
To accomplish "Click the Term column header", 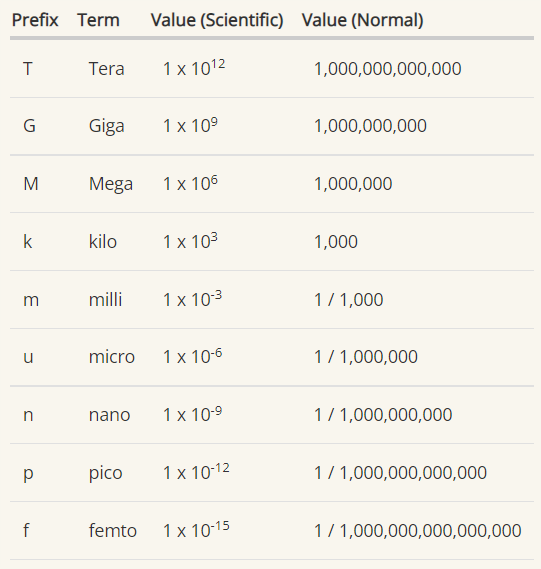I will 98,20.
